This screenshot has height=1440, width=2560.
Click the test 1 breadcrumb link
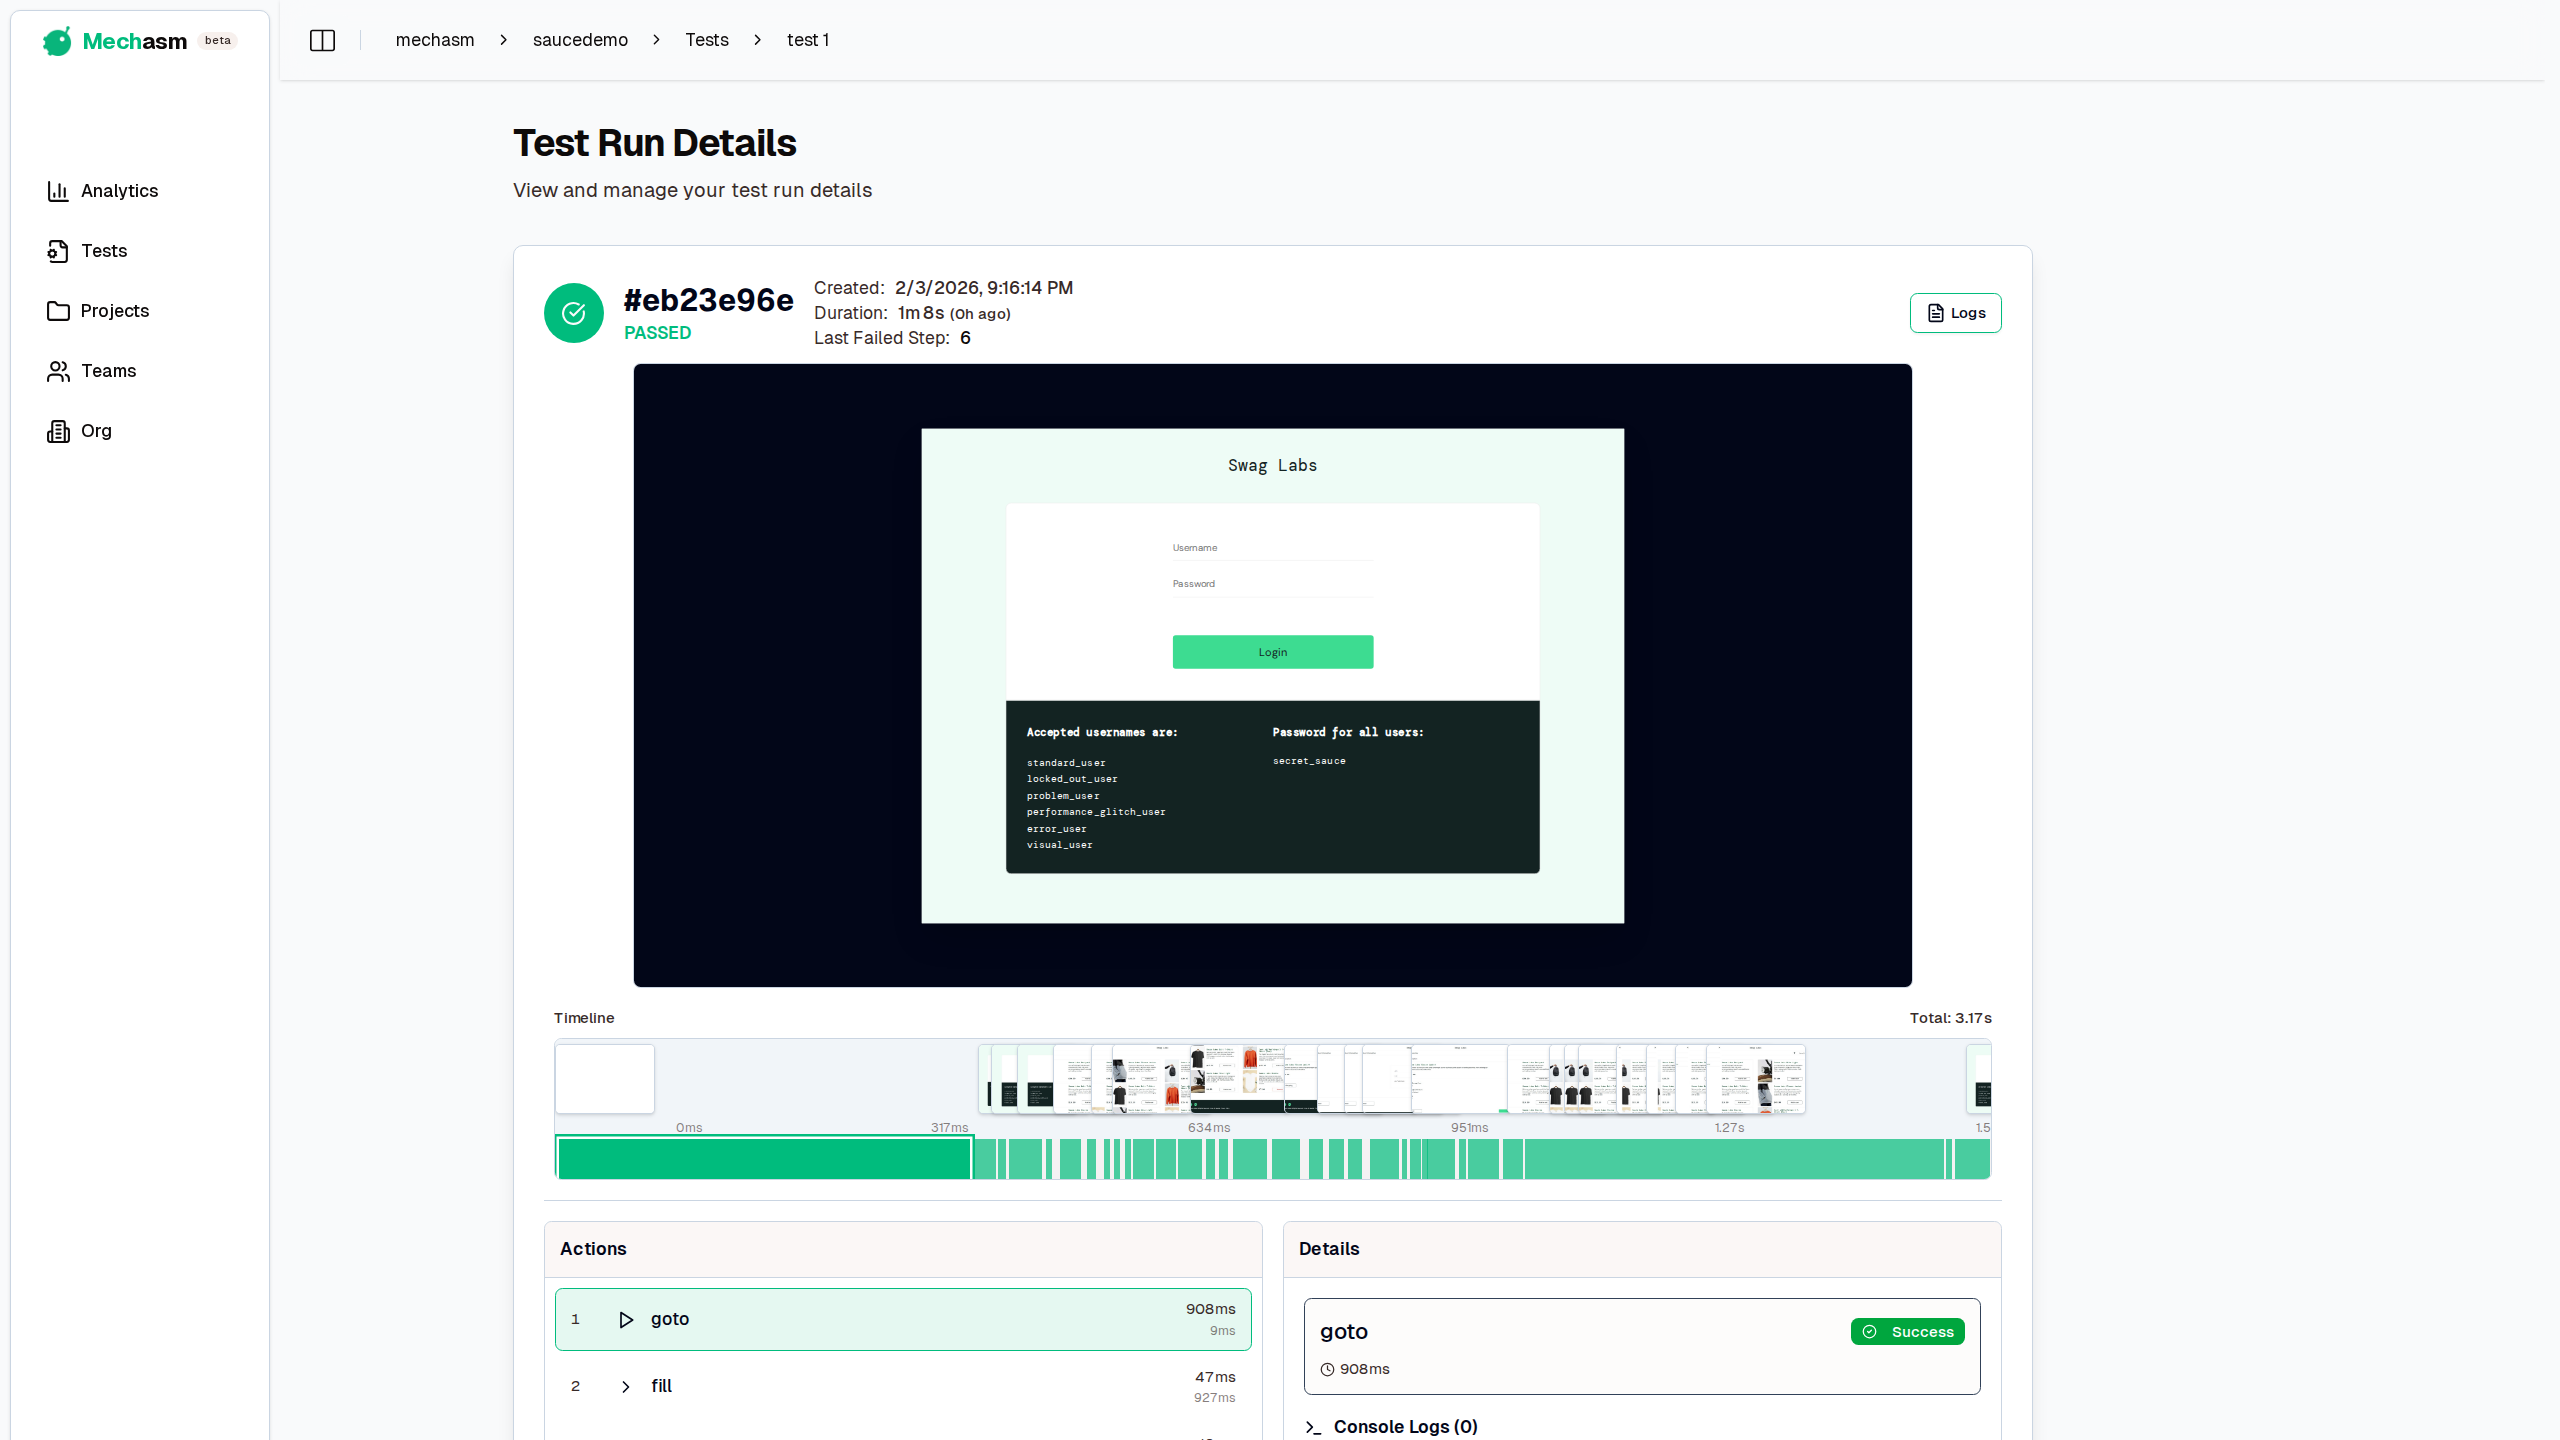(808, 40)
